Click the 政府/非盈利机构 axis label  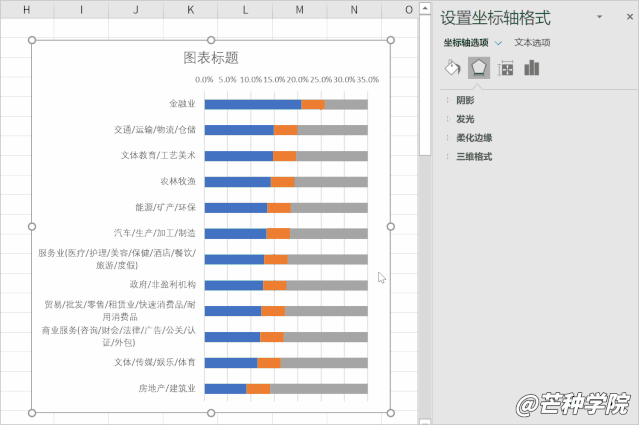163,284
